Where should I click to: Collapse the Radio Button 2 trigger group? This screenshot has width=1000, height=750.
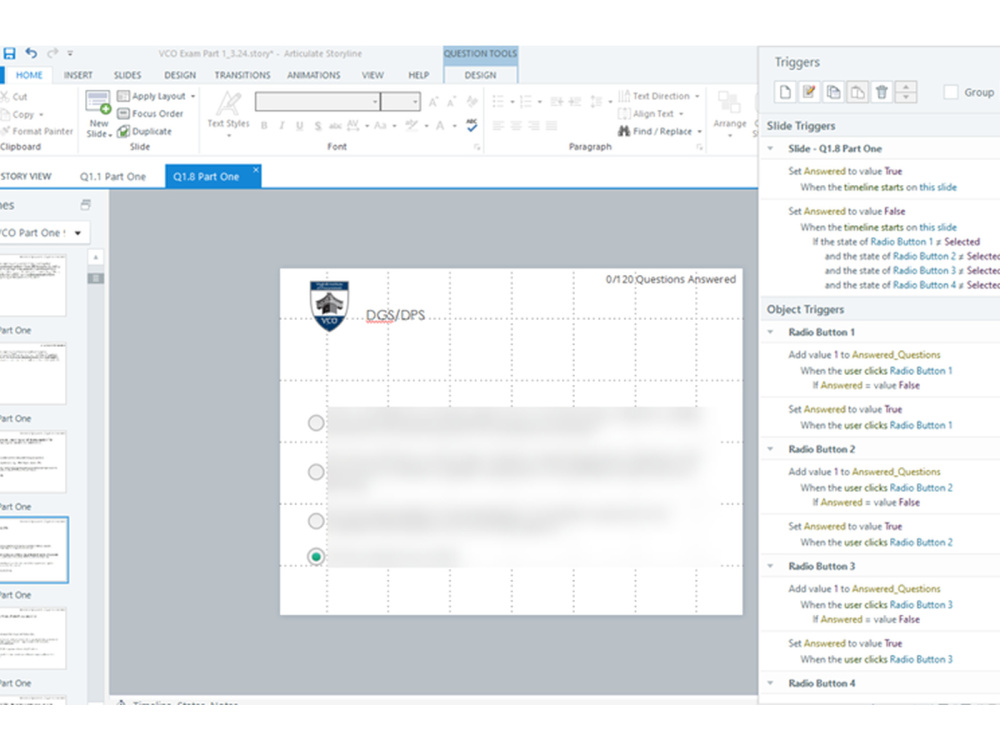click(770, 449)
